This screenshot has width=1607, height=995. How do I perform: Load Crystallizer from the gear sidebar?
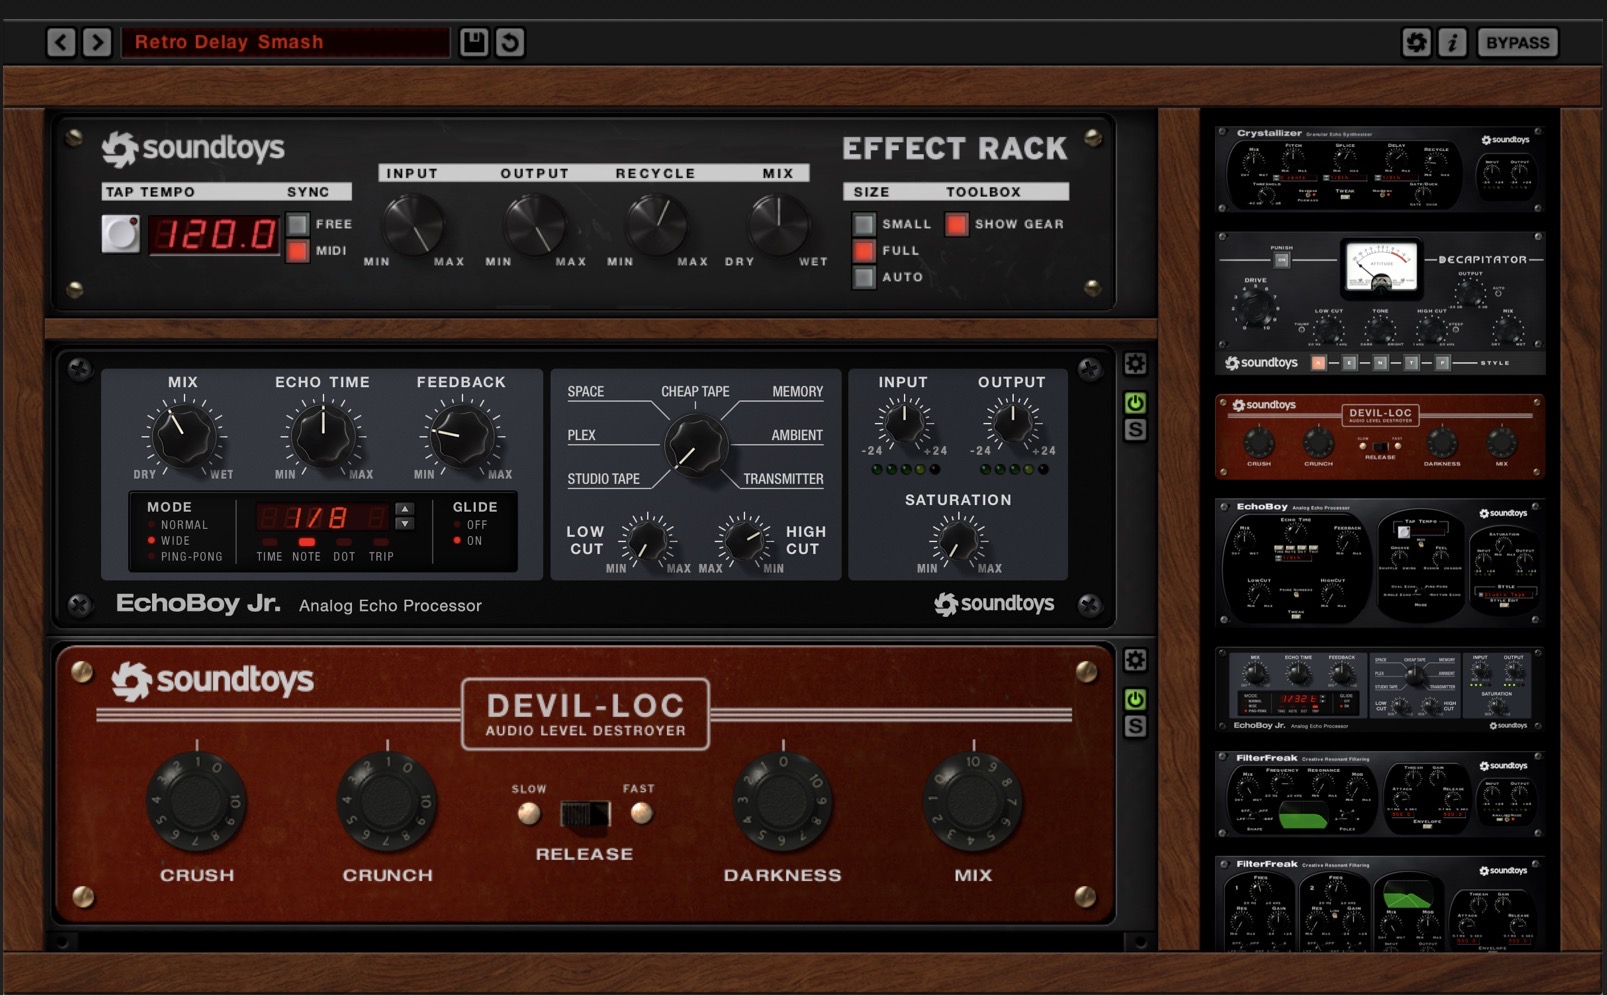coord(1380,168)
